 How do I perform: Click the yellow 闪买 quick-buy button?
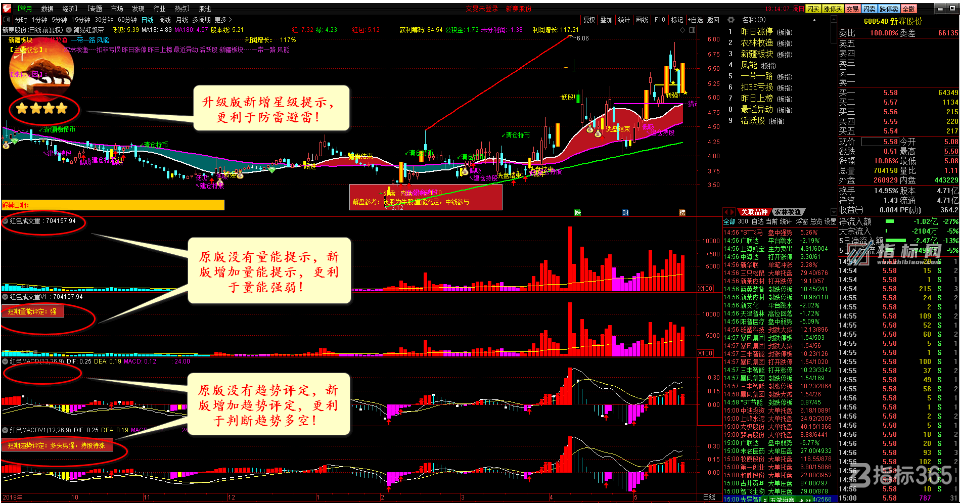pyautogui.click(x=813, y=9)
